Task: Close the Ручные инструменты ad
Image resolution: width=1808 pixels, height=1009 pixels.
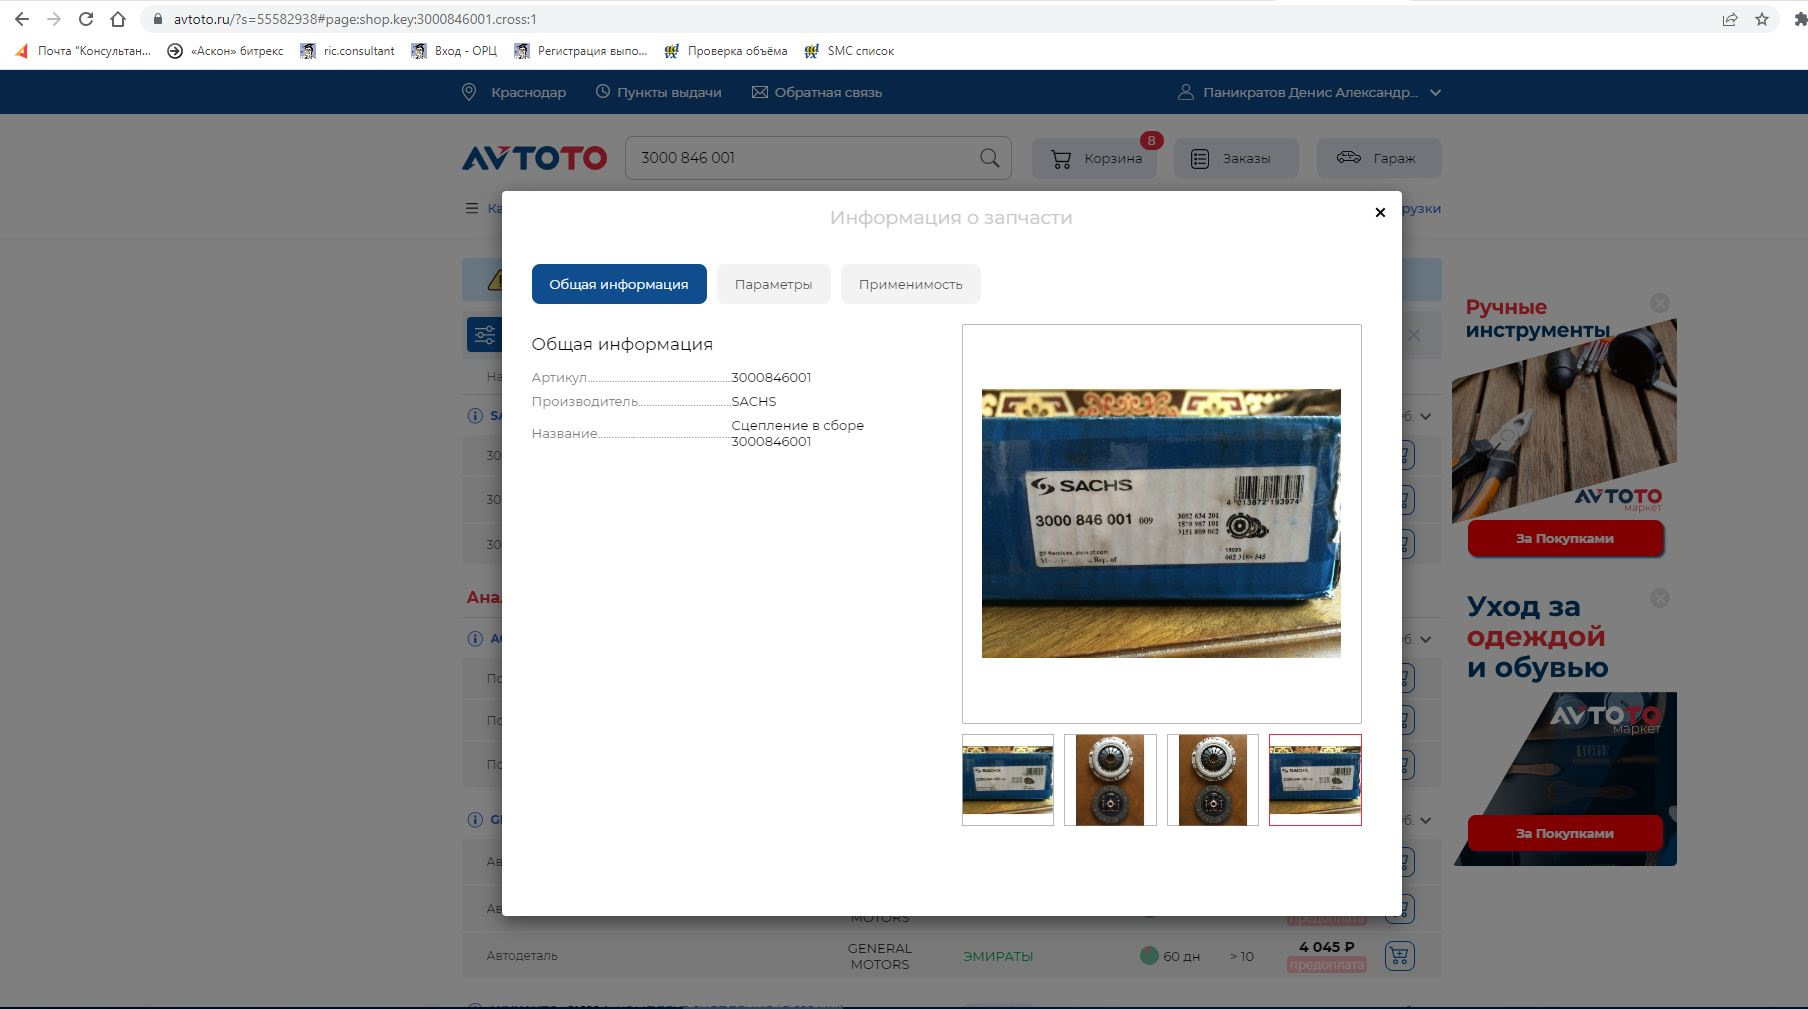Action: click(x=1660, y=303)
